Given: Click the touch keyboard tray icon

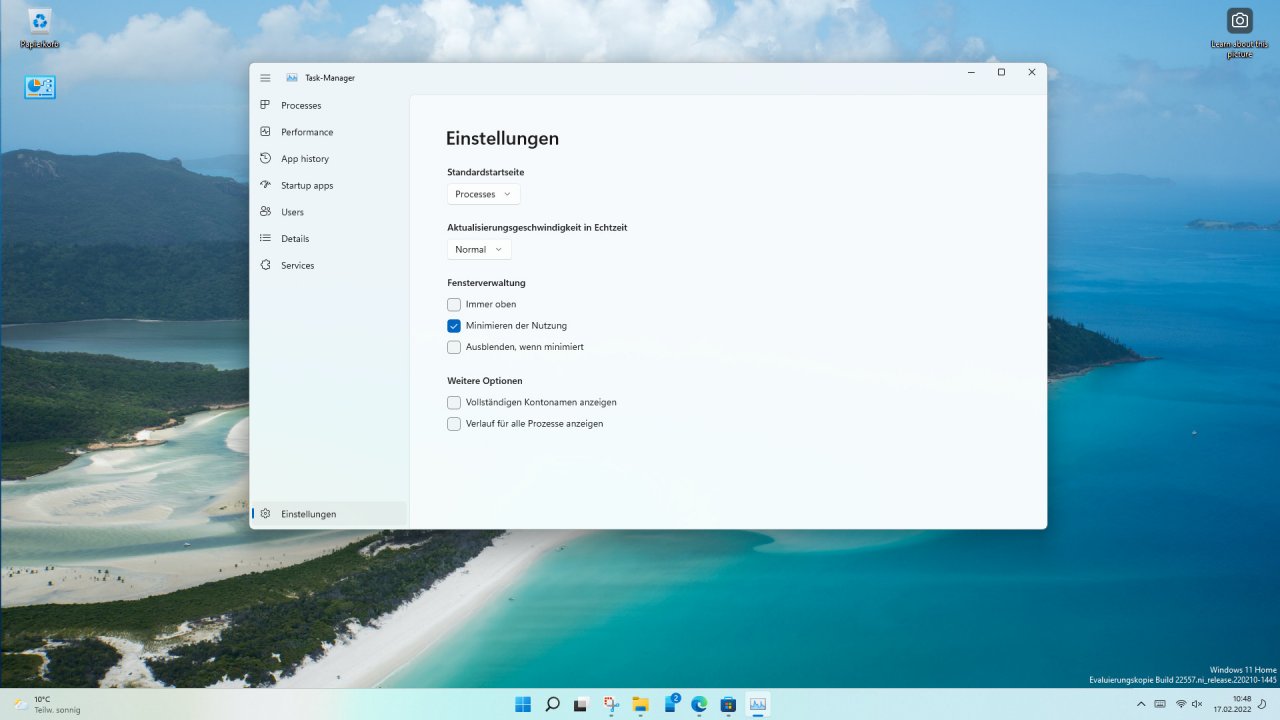Looking at the screenshot, I should [x=1160, y=704].
